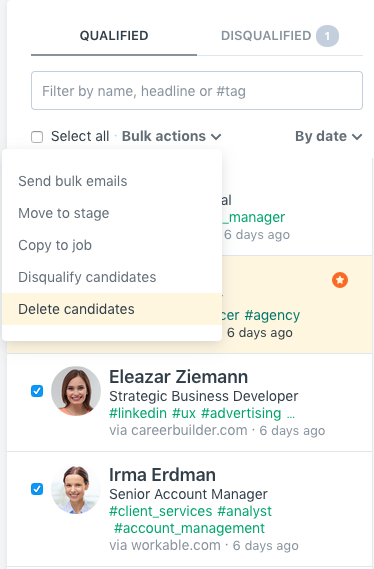Click the Disqualified count badge
The image size is (374, 569).
tap(327, 36)
